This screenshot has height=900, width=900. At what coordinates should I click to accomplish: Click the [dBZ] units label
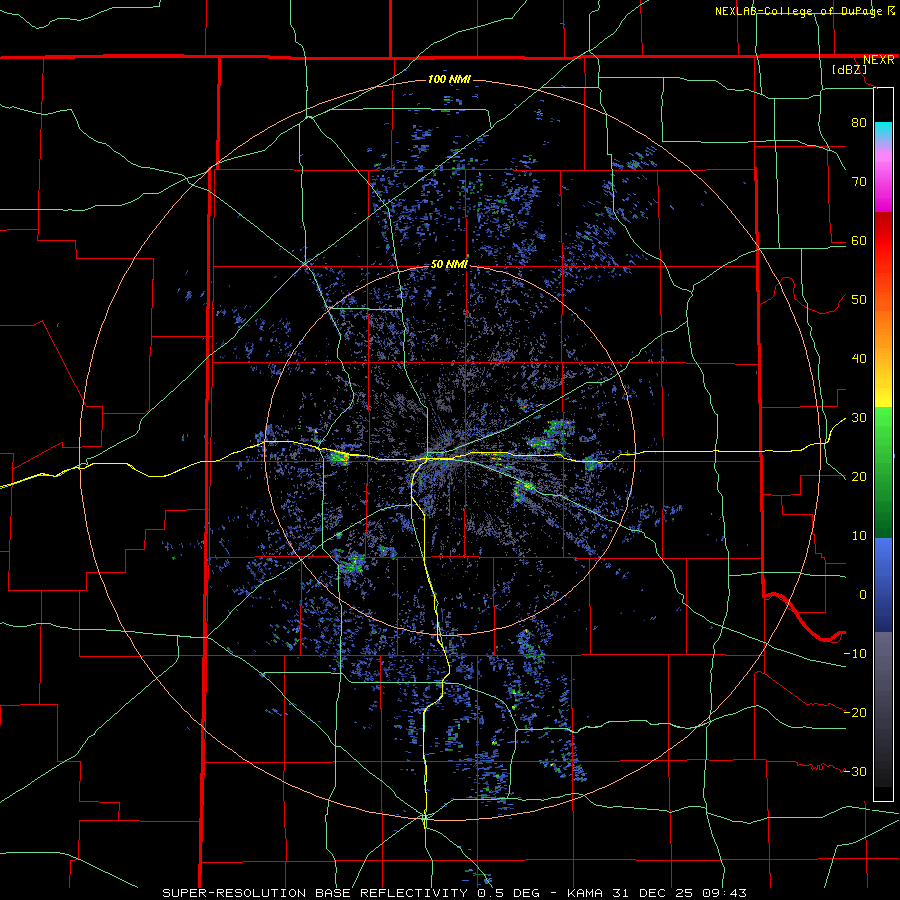point(849,70)
